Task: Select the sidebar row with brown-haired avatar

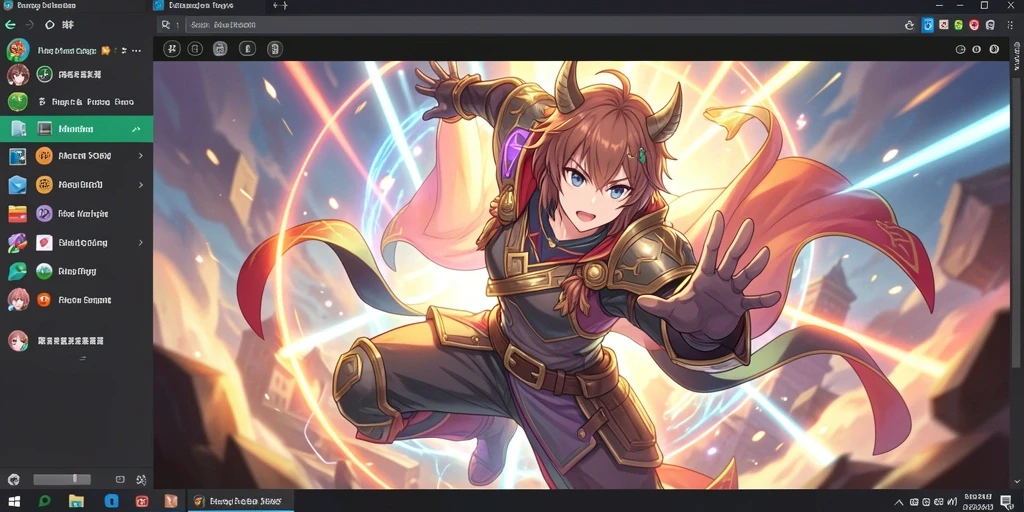Action: [76, 74]
